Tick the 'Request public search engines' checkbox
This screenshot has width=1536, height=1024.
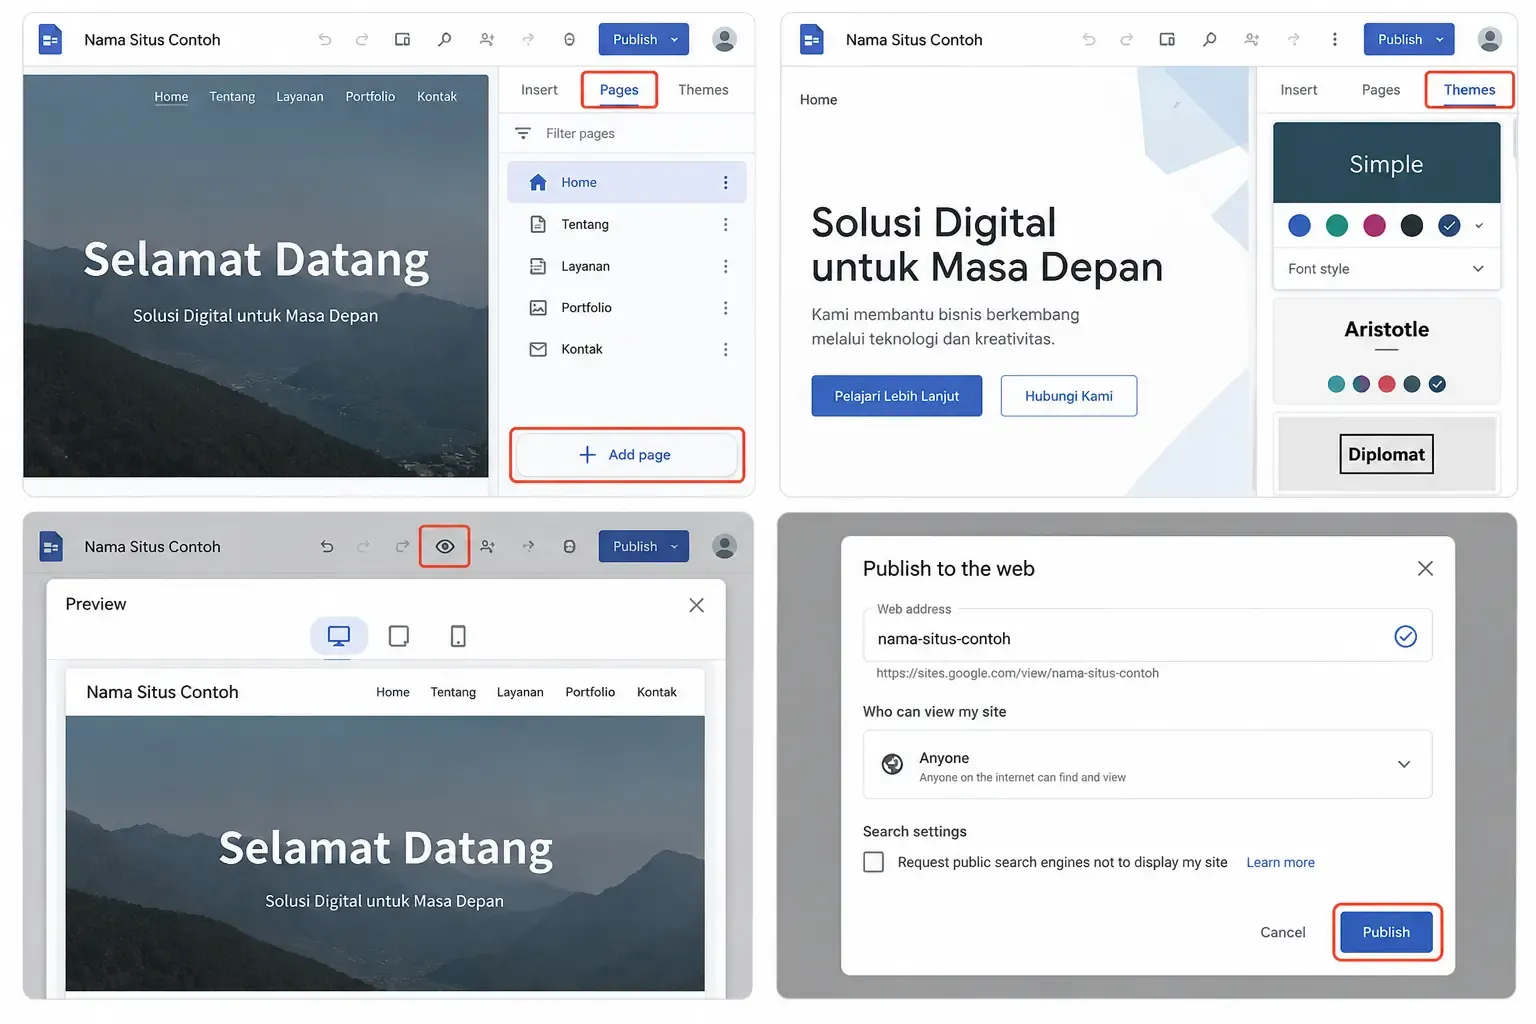point(874,862)
